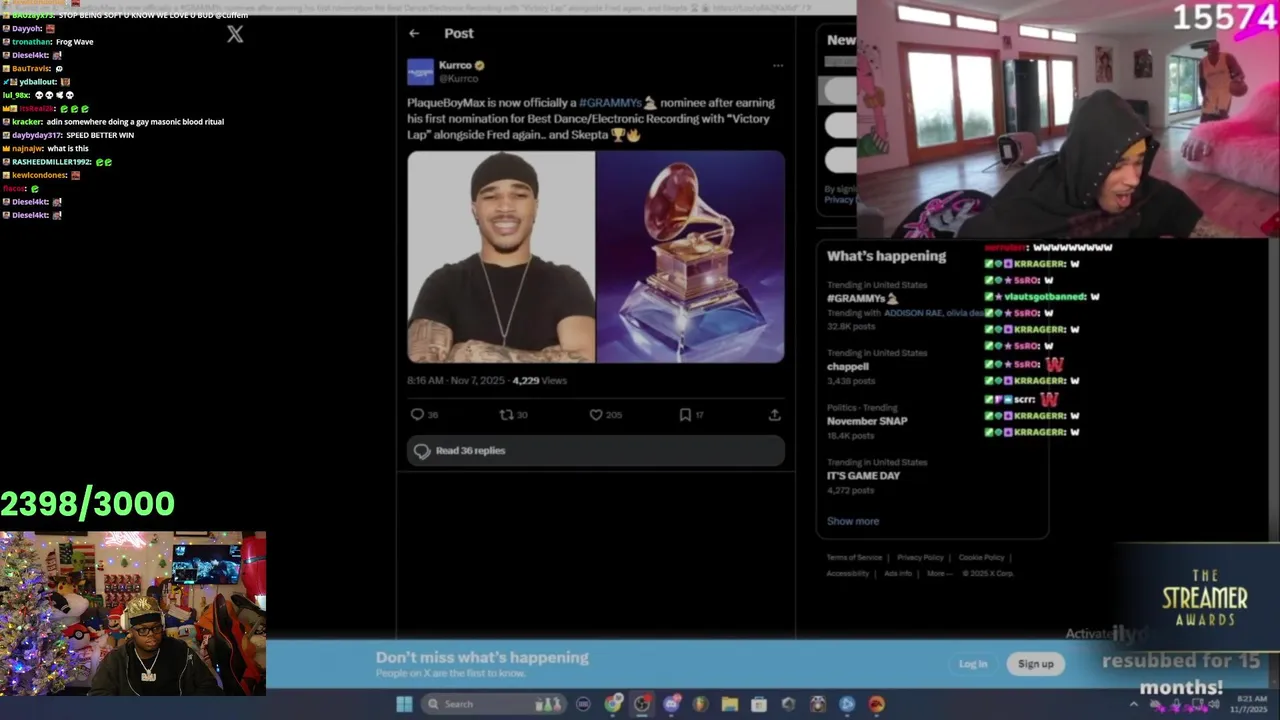Open the system volume icon
The image size is (1280, 720).
(x=1214, y=704)
